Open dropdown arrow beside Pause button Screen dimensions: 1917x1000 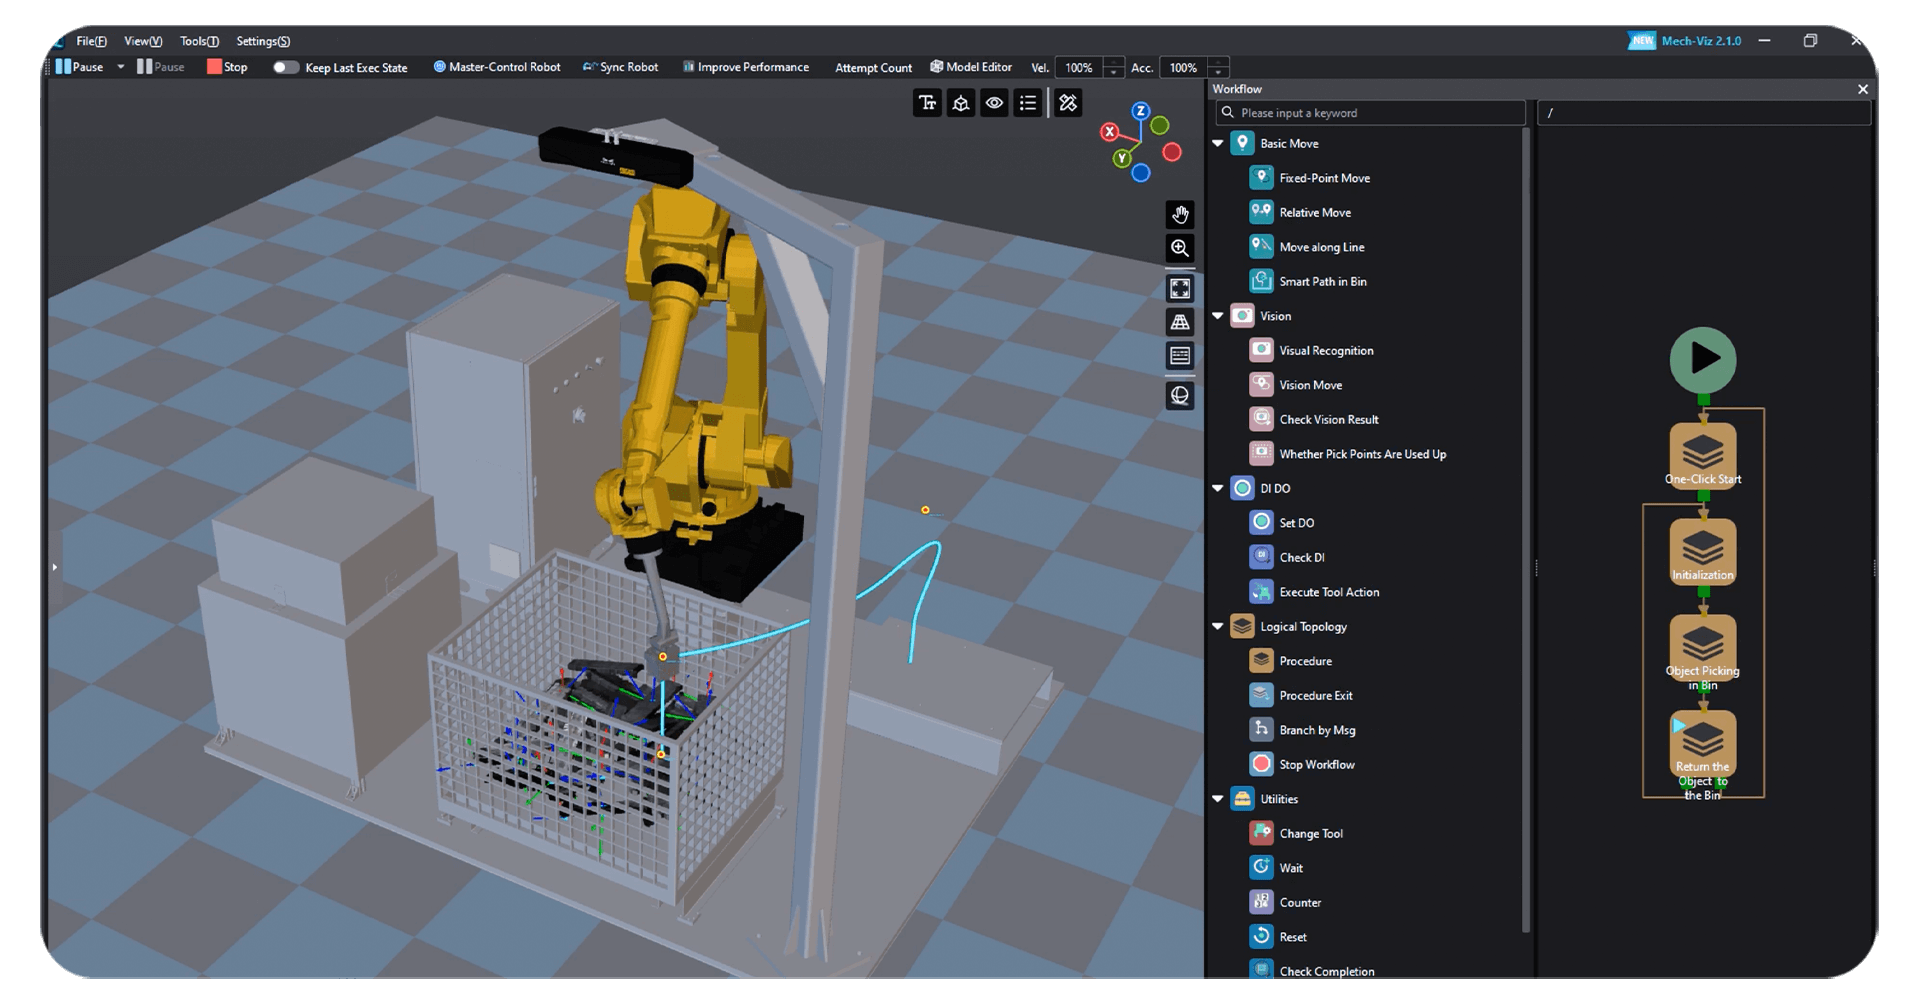click(x=121, y=67)
